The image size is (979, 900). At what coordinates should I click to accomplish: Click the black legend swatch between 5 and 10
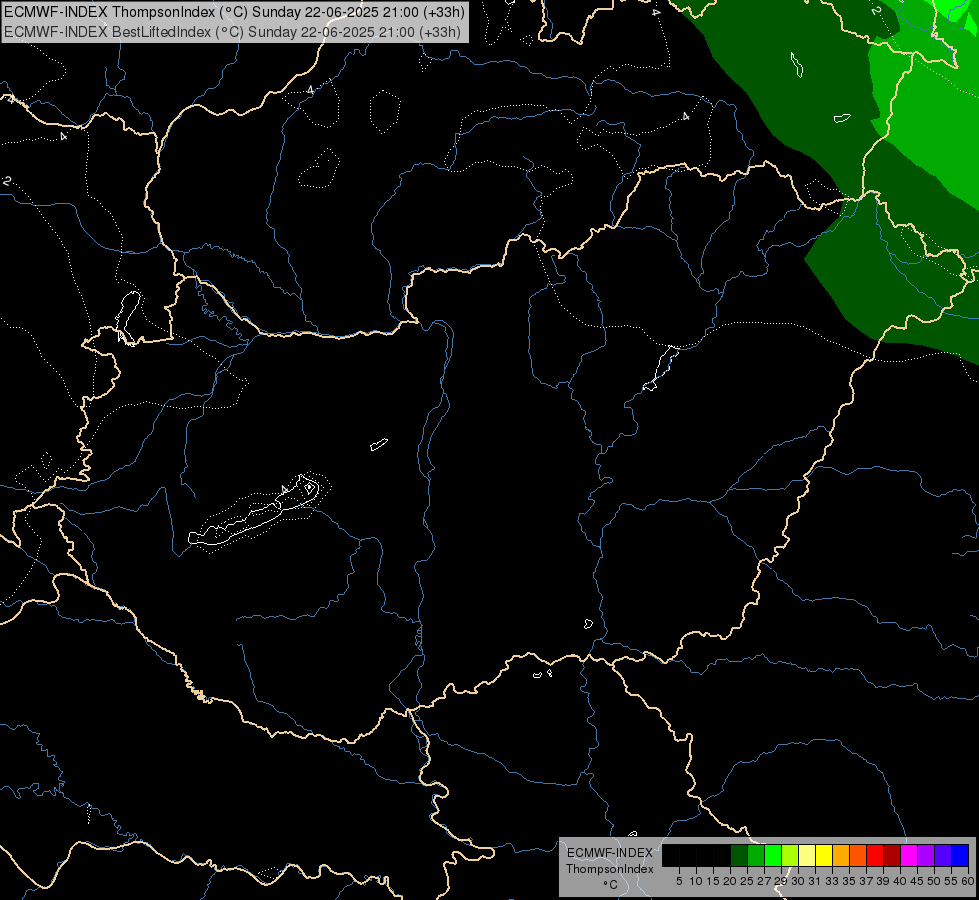687,855
